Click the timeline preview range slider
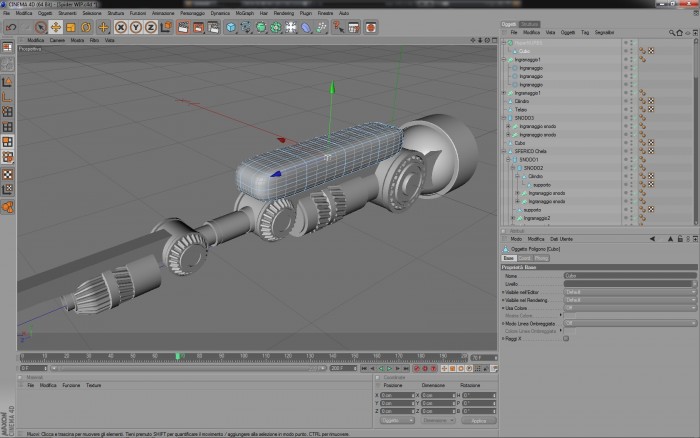This screenshot has width=700, height=438. click(190, 368)
